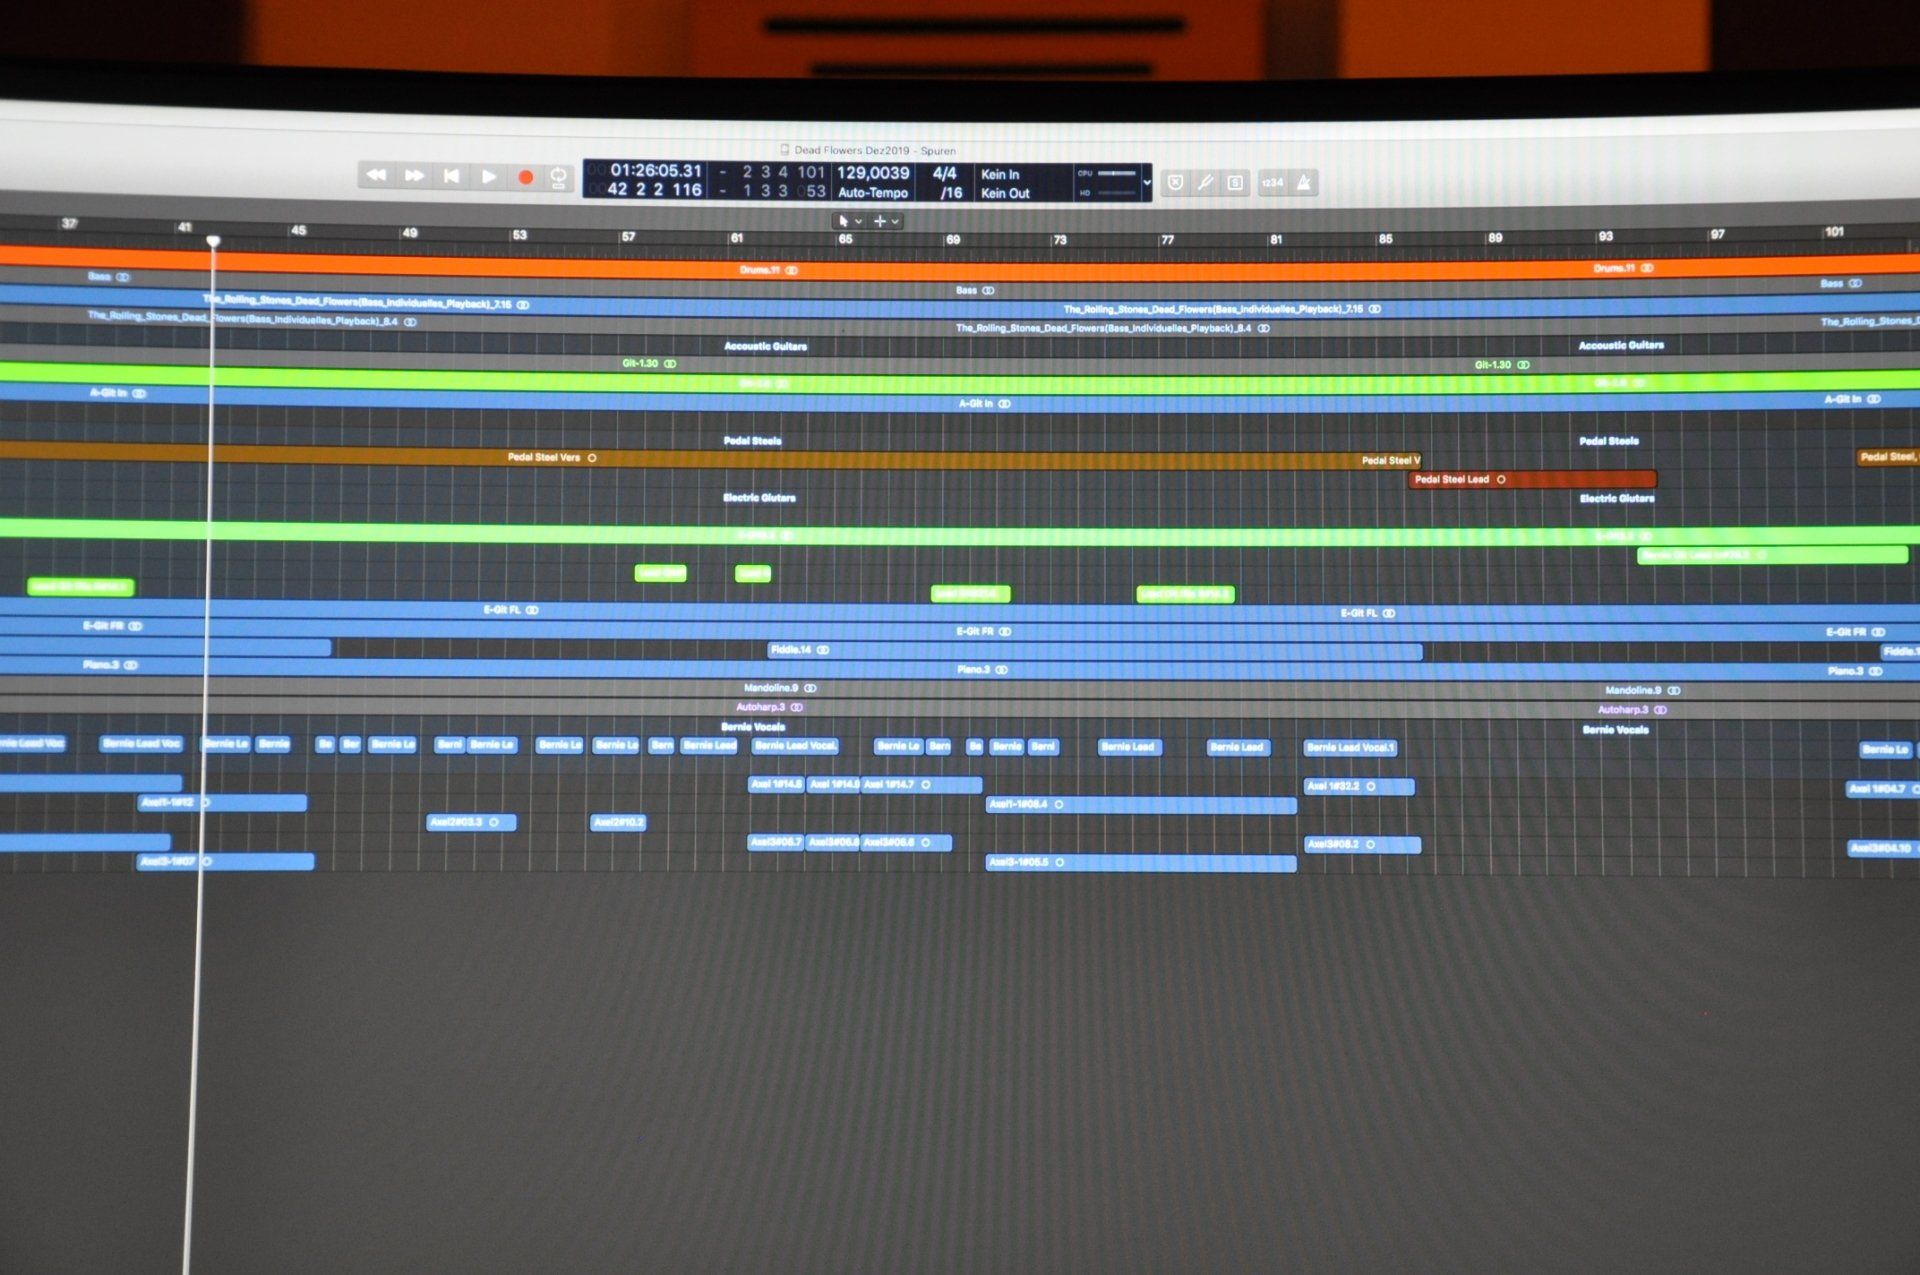Go to project start button
1920x1275 pixels.
tap(451, 177)
